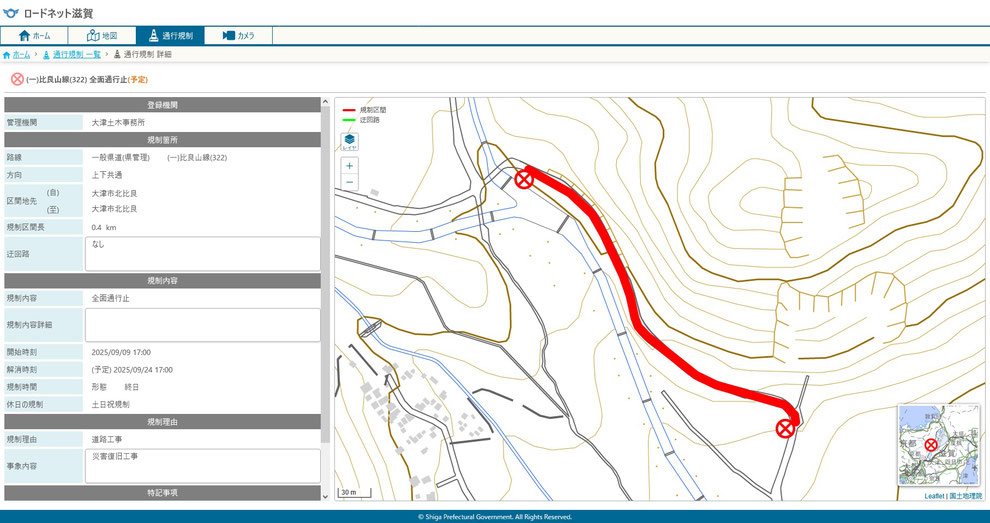Screen dimensions: 990x523
Task: Zoom in the map with plus button
Action: coord(349,166)
